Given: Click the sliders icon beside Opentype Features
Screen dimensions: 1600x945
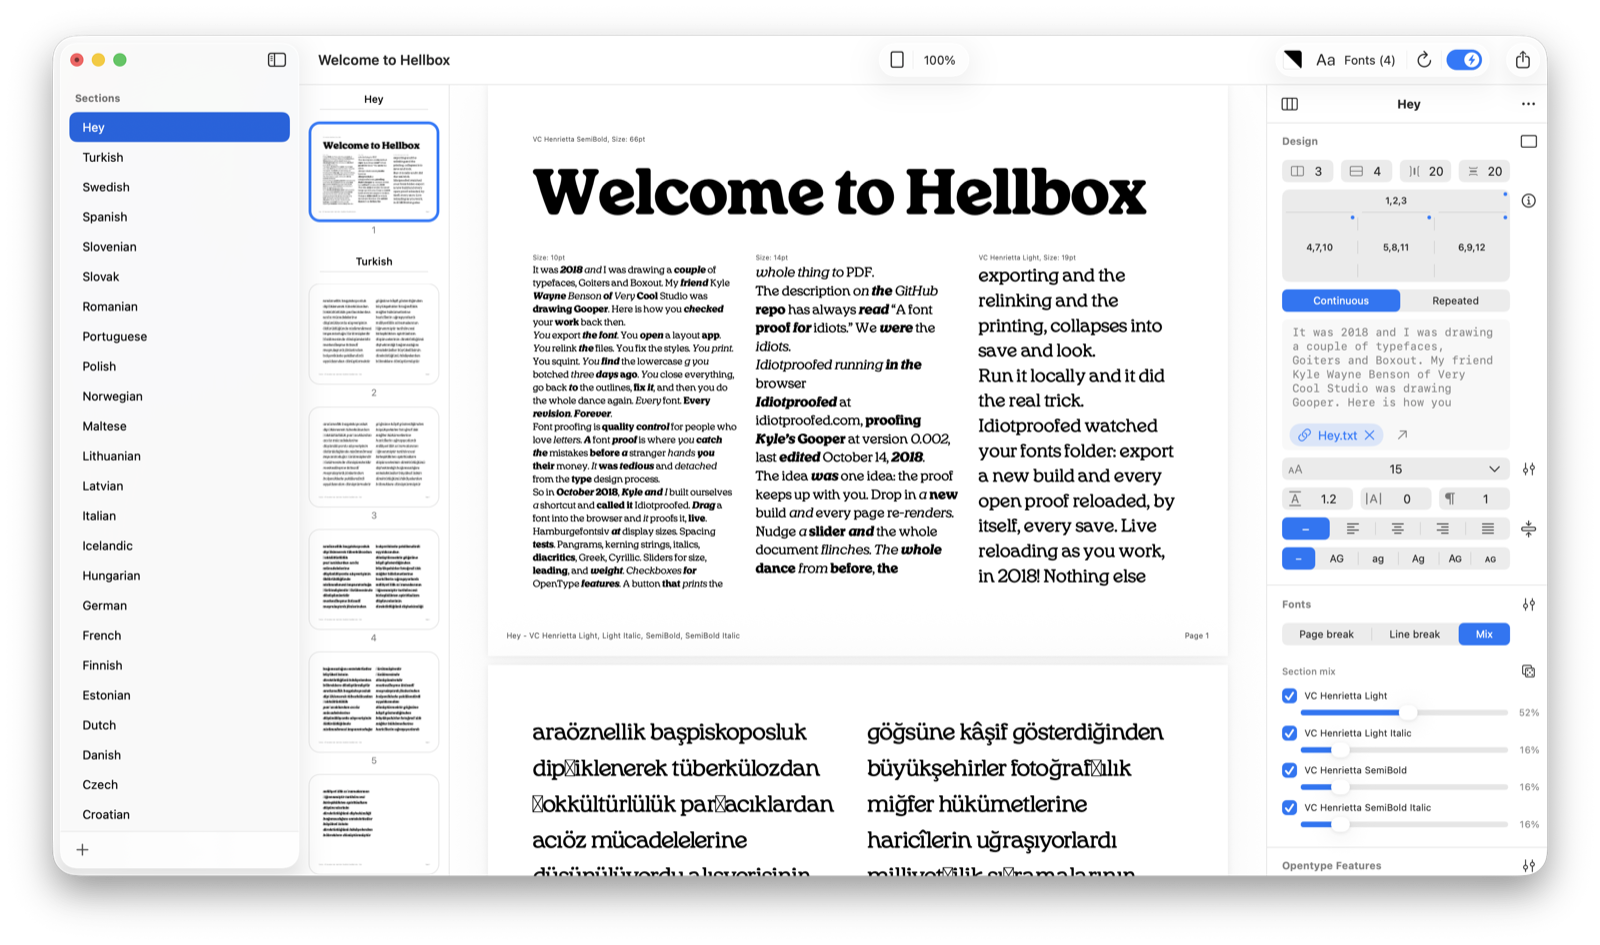Looking at the screenshot, I should click(1528, 866).
